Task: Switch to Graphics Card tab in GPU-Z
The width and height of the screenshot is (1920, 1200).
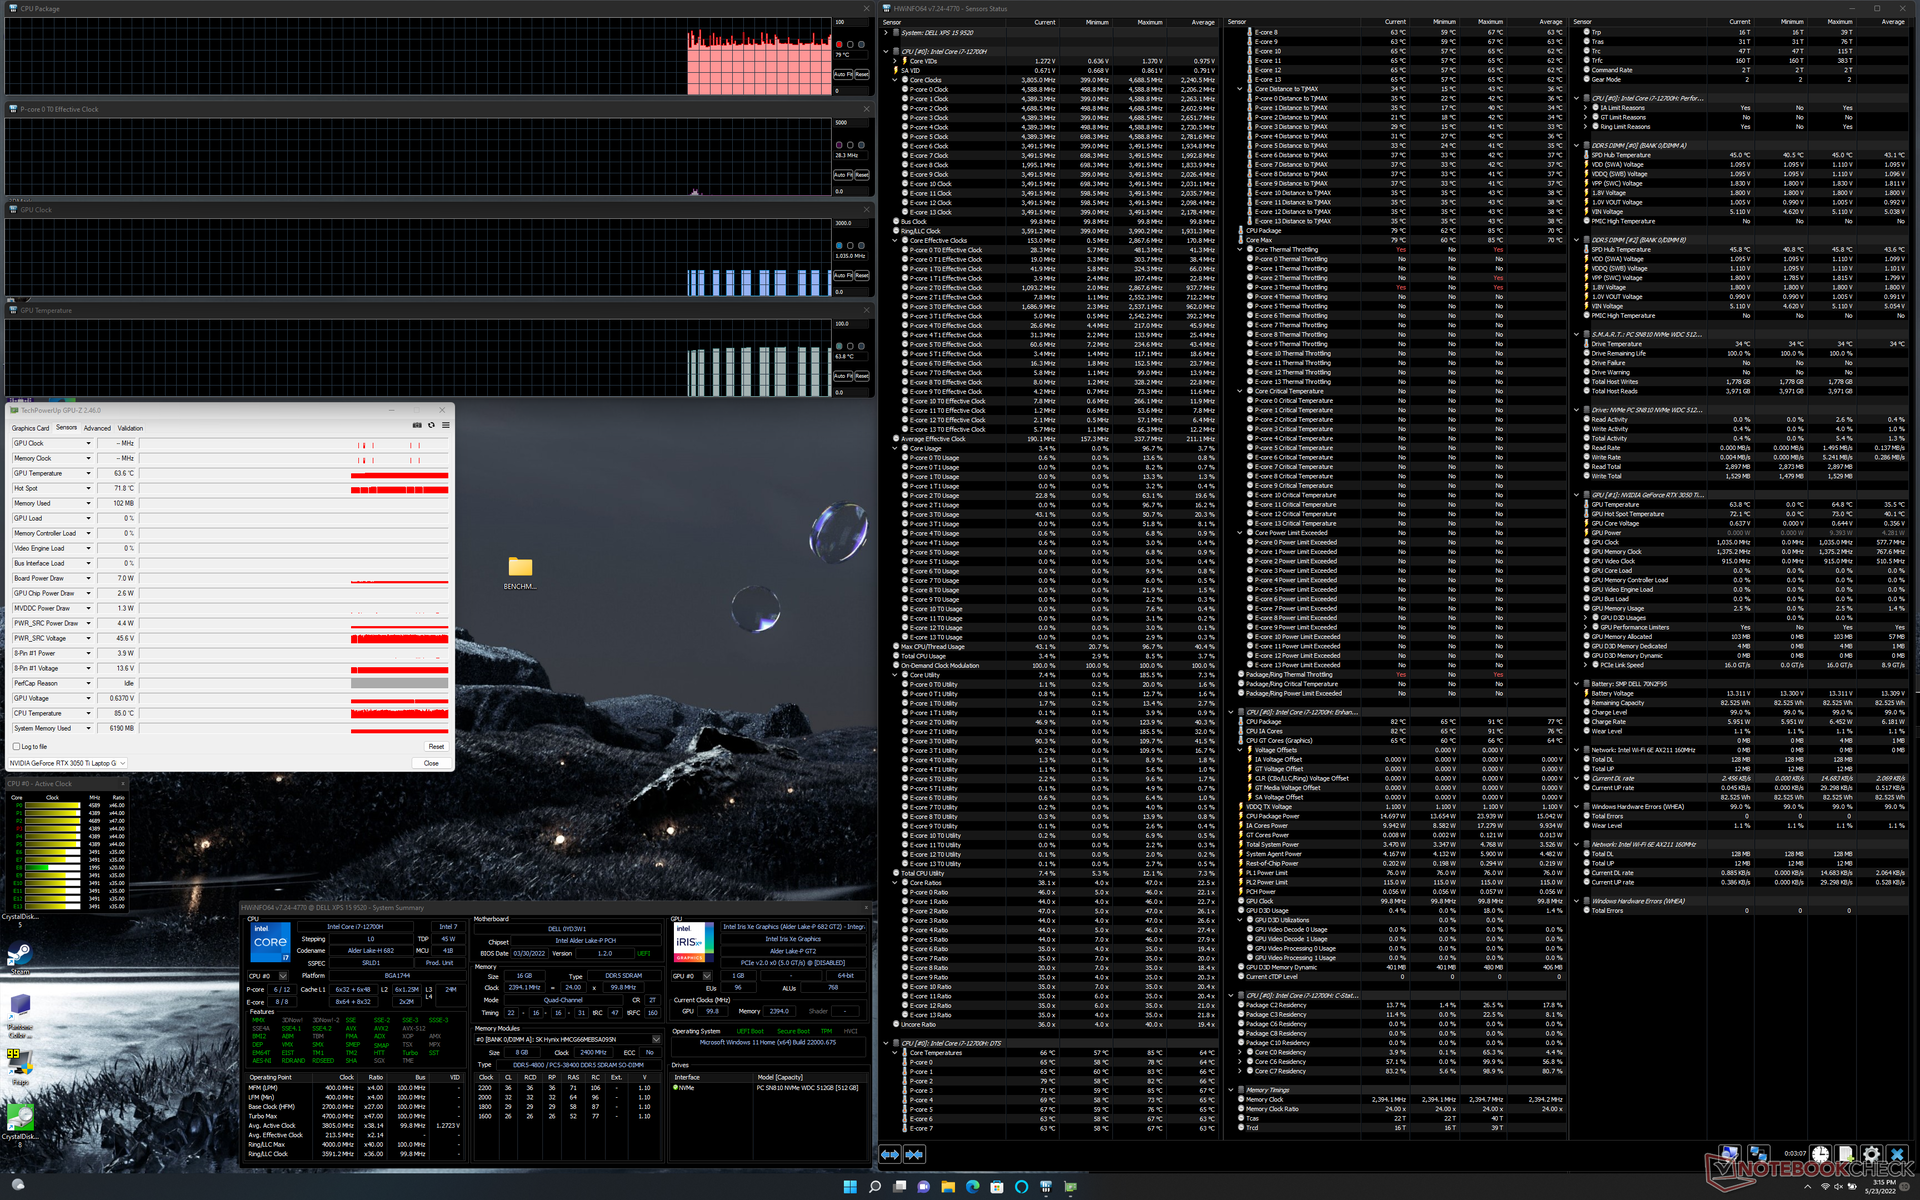Action: 30,428
